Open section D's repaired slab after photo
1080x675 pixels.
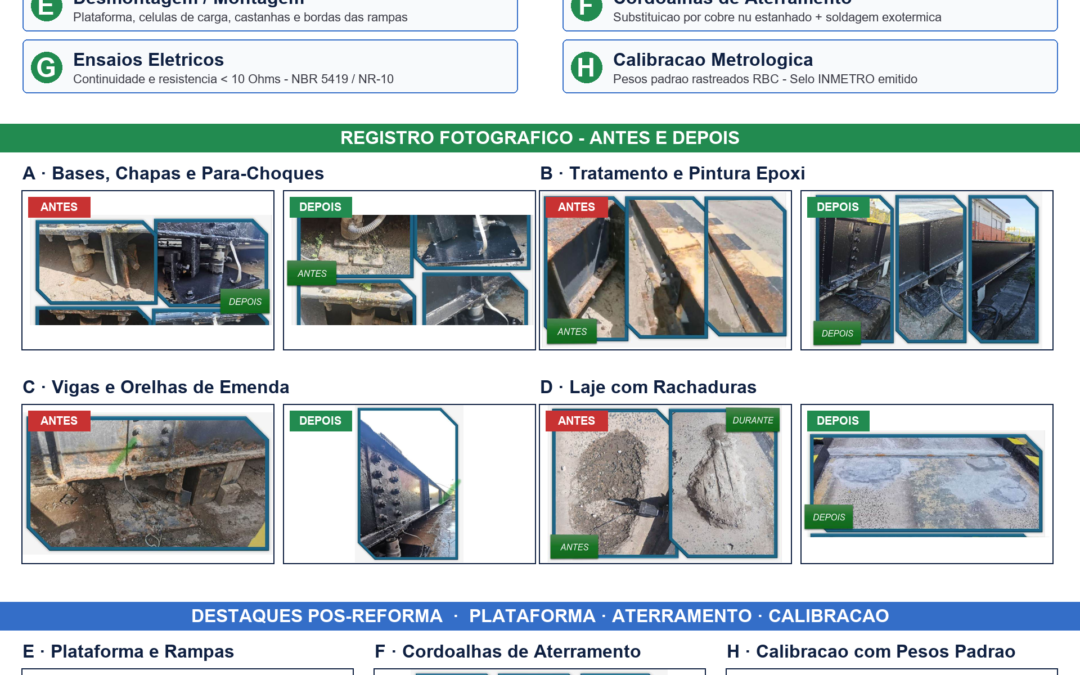[x=927, y=484]
